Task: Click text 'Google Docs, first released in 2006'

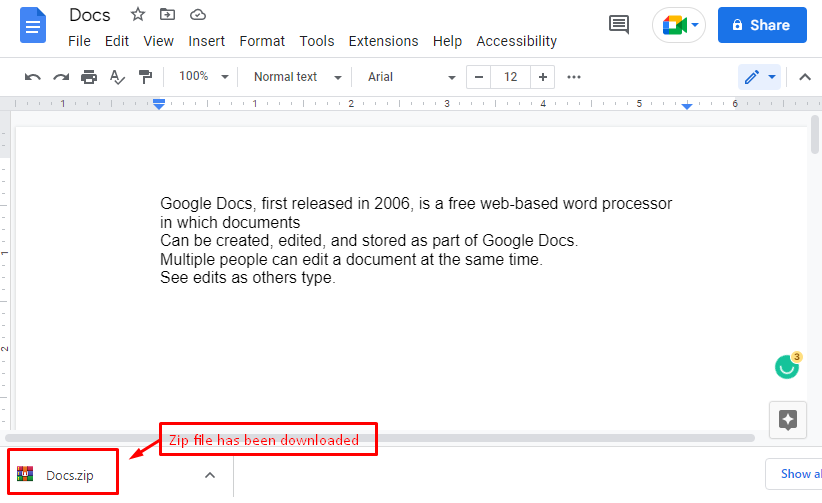Action: click(x=285, y=204)
